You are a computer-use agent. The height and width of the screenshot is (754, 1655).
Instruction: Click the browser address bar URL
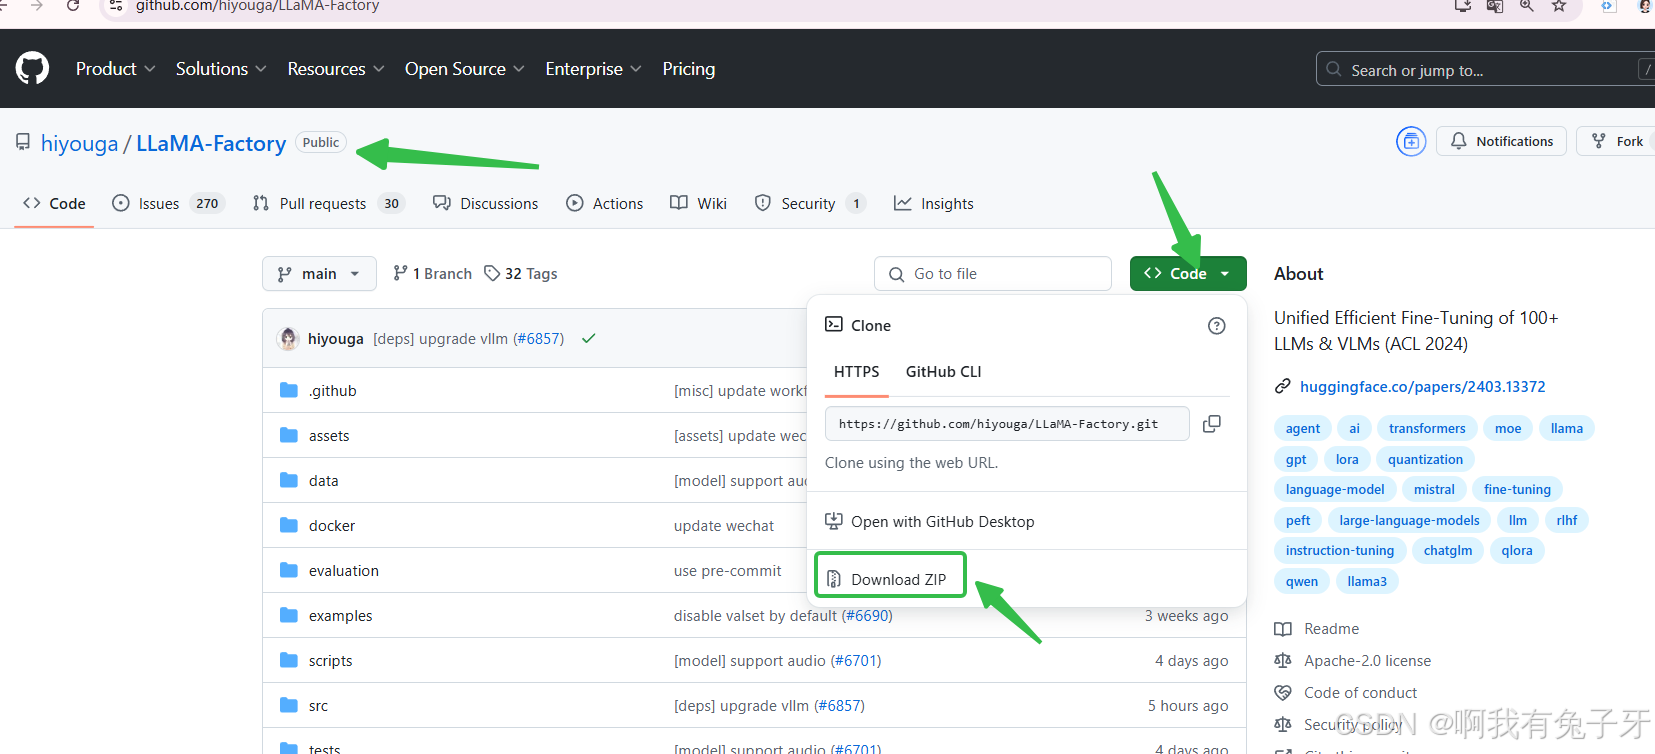(257, 6)
